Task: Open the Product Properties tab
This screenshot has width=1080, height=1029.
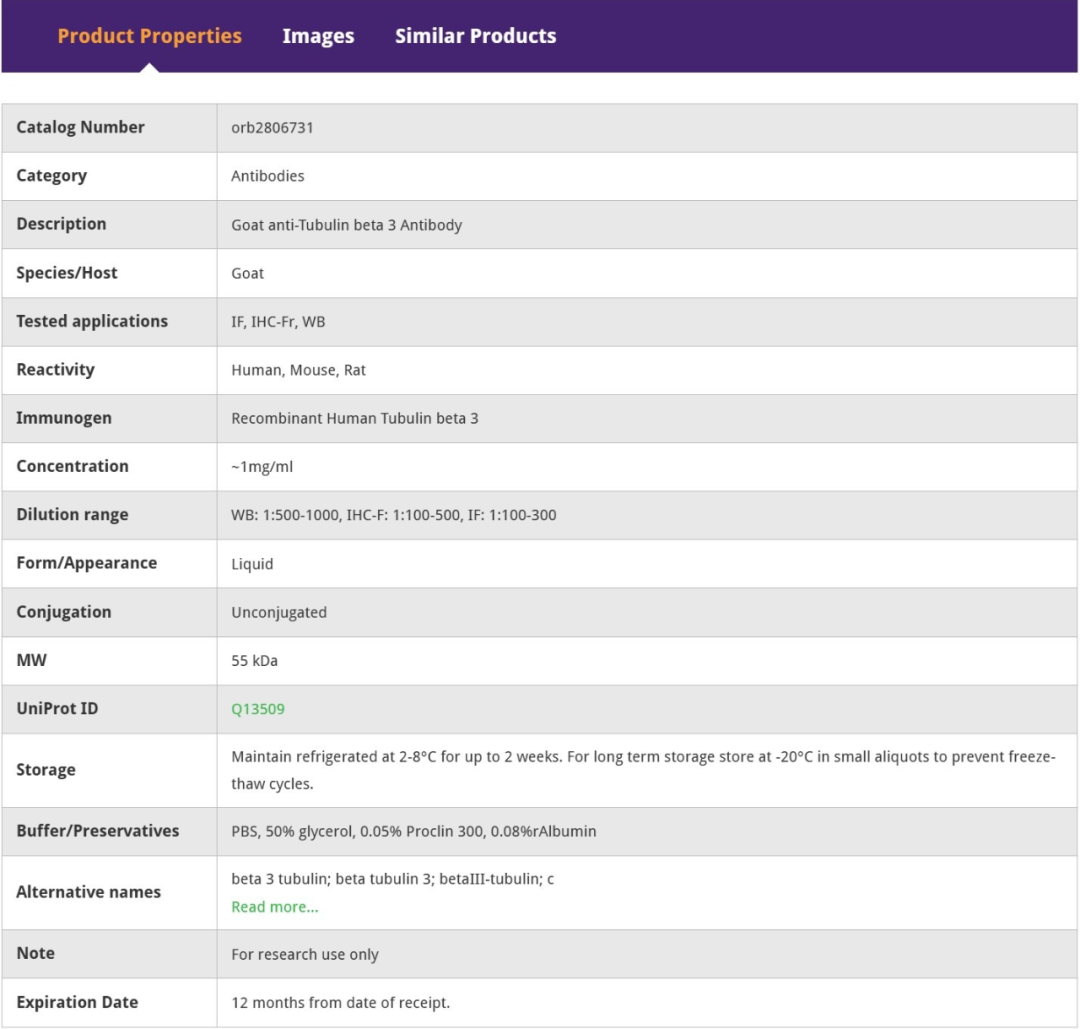Action: point(149,36)
